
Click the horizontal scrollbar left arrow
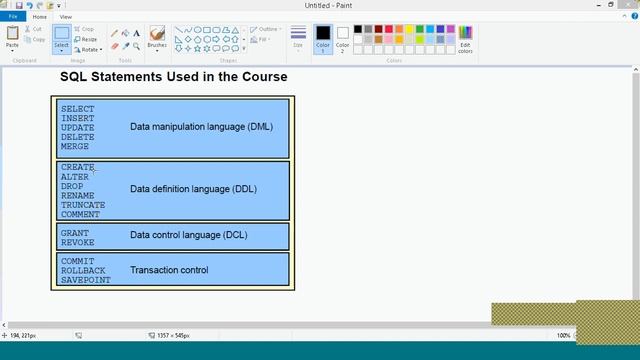pyautogui.click(x=4, y=325)
